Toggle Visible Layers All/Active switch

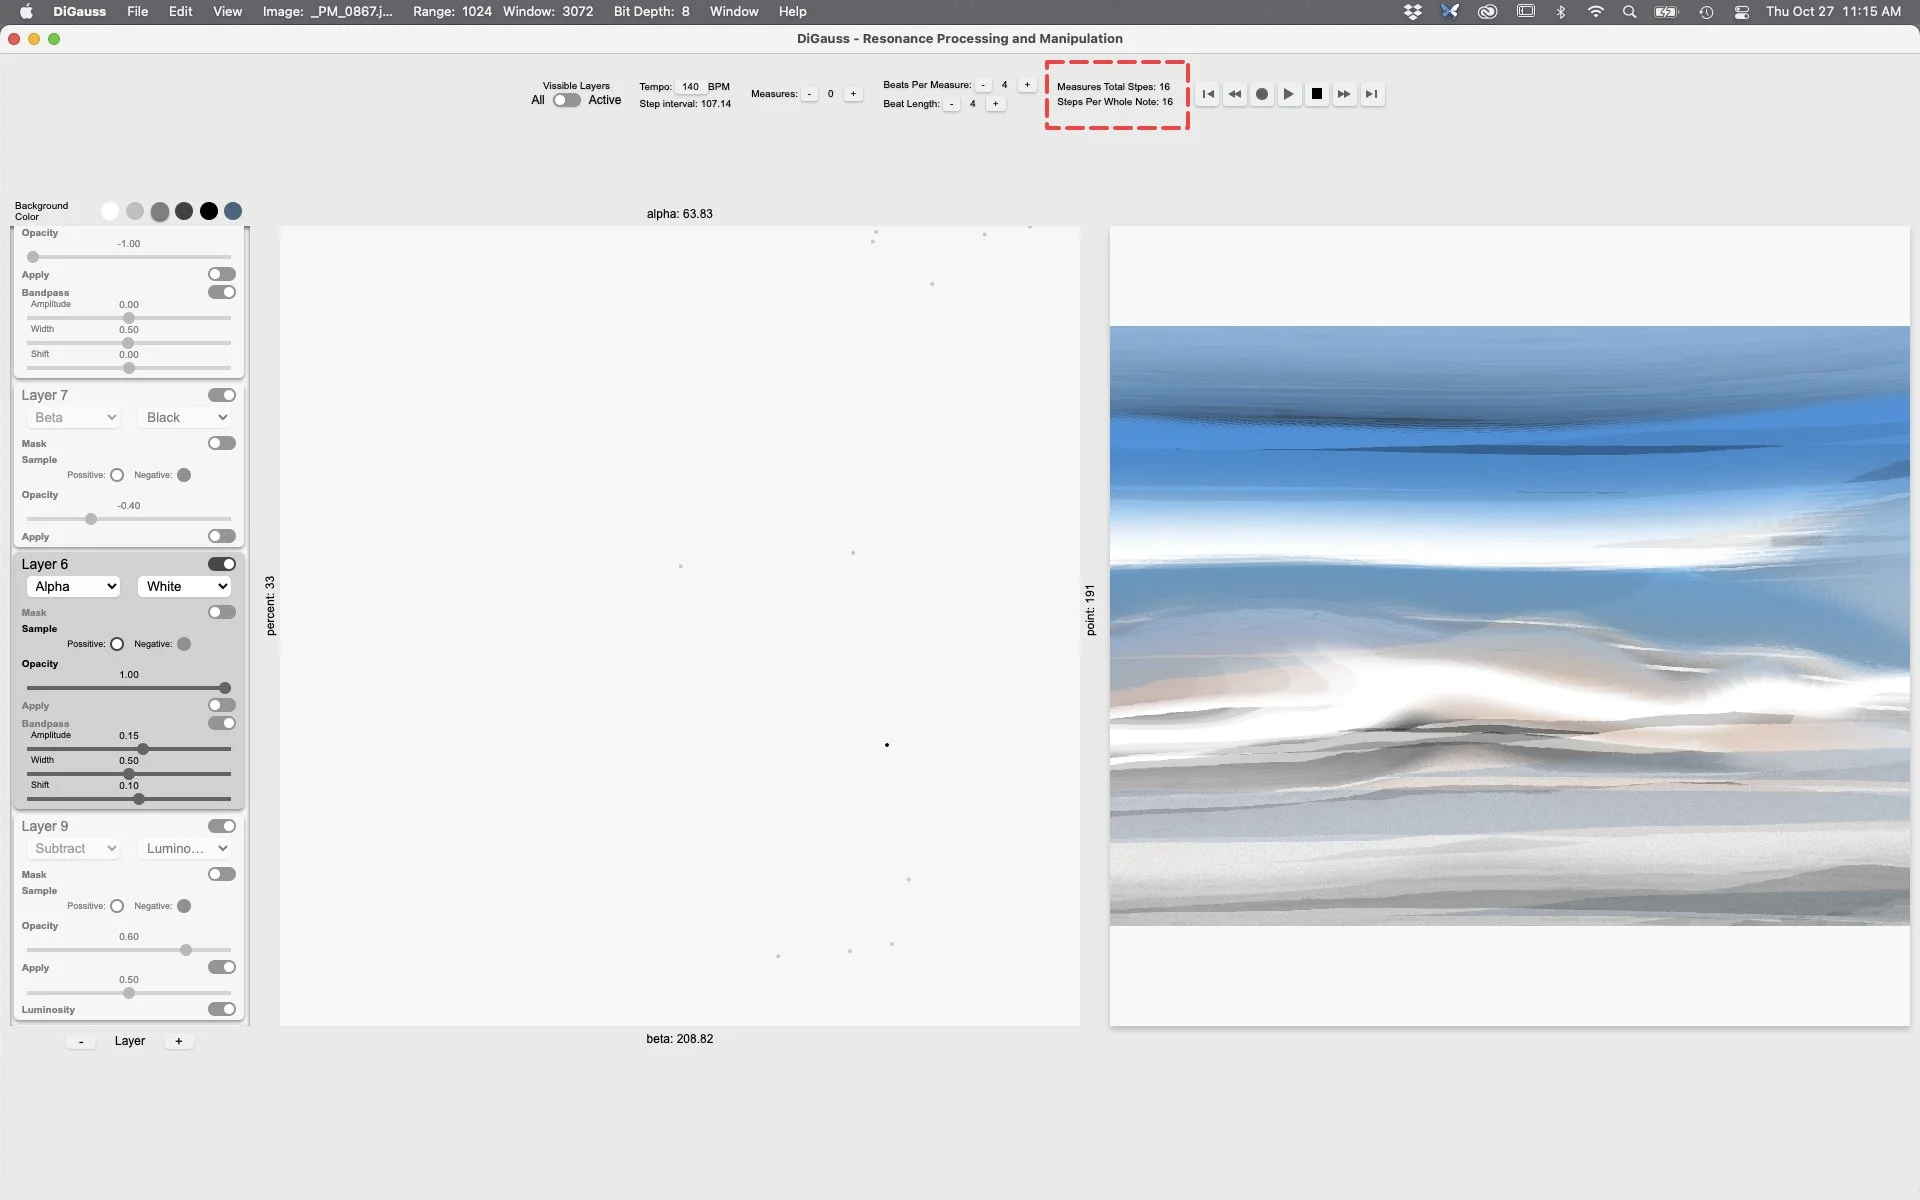(x=566, y=100)
